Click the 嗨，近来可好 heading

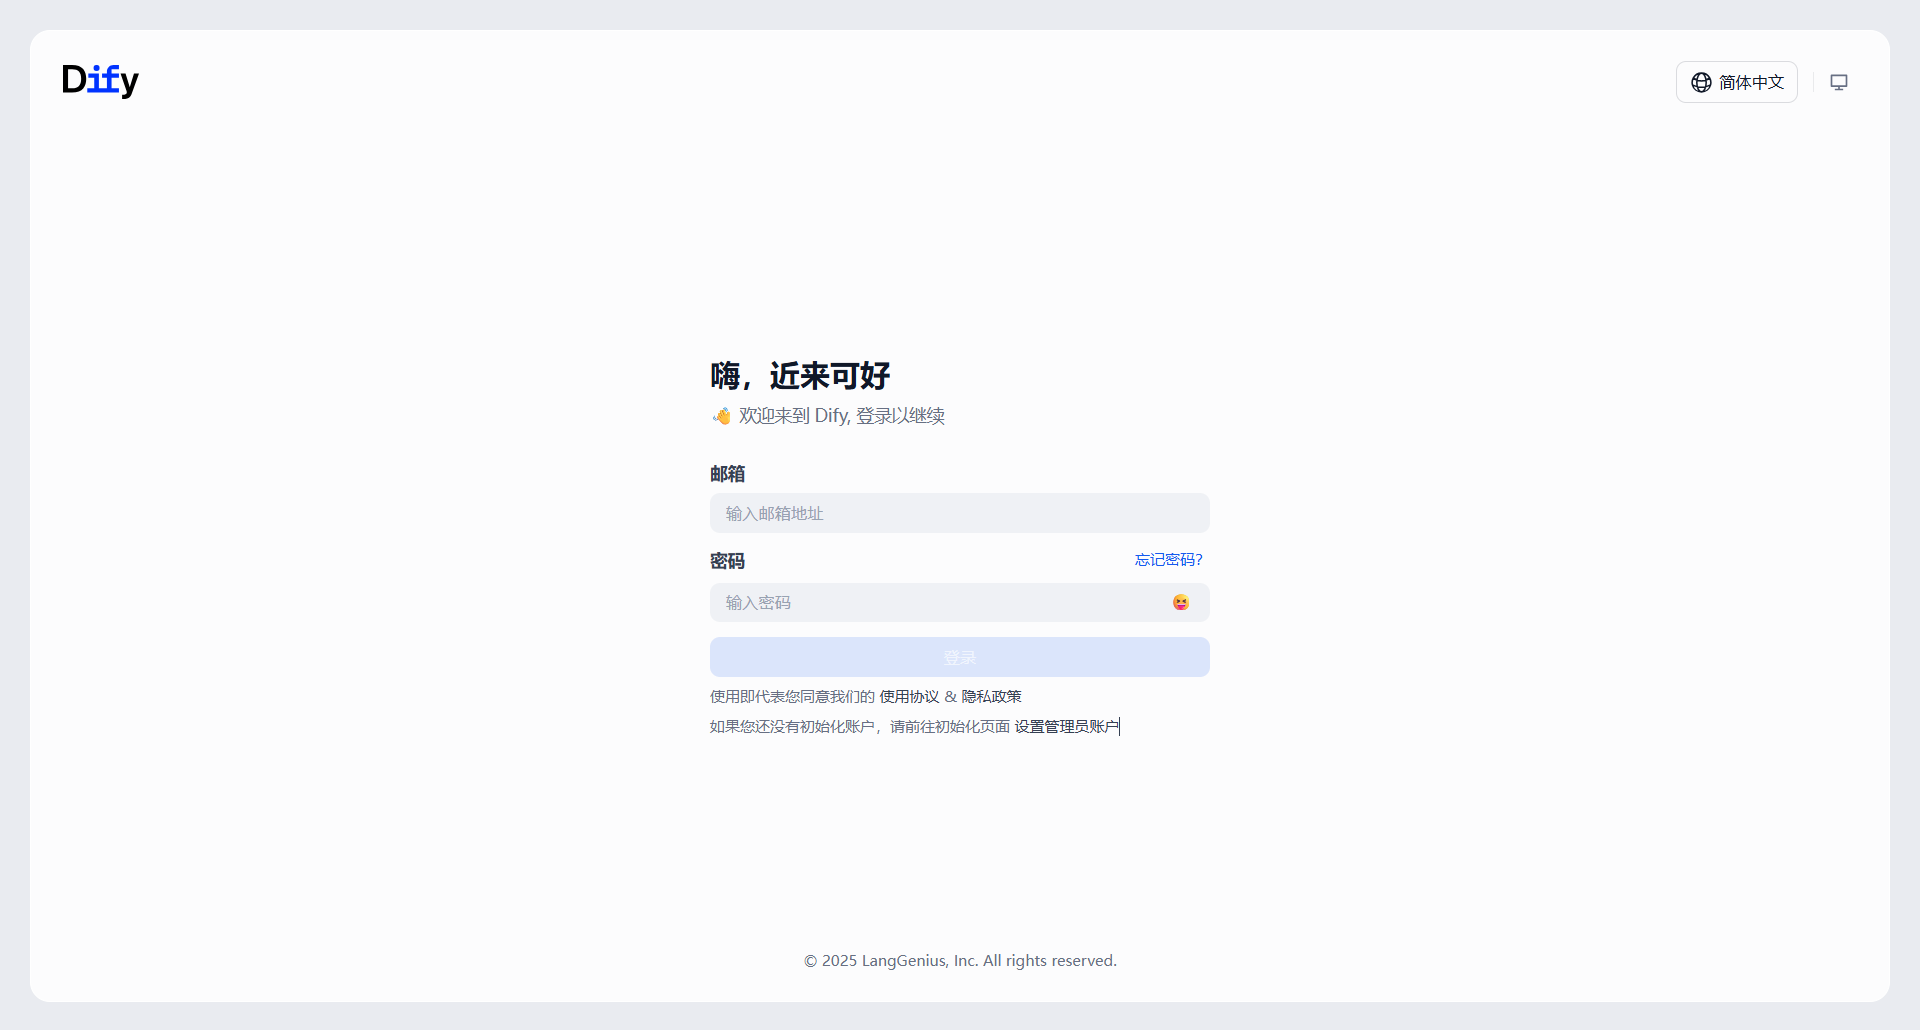pyautogui.click(x=800, y=376)
